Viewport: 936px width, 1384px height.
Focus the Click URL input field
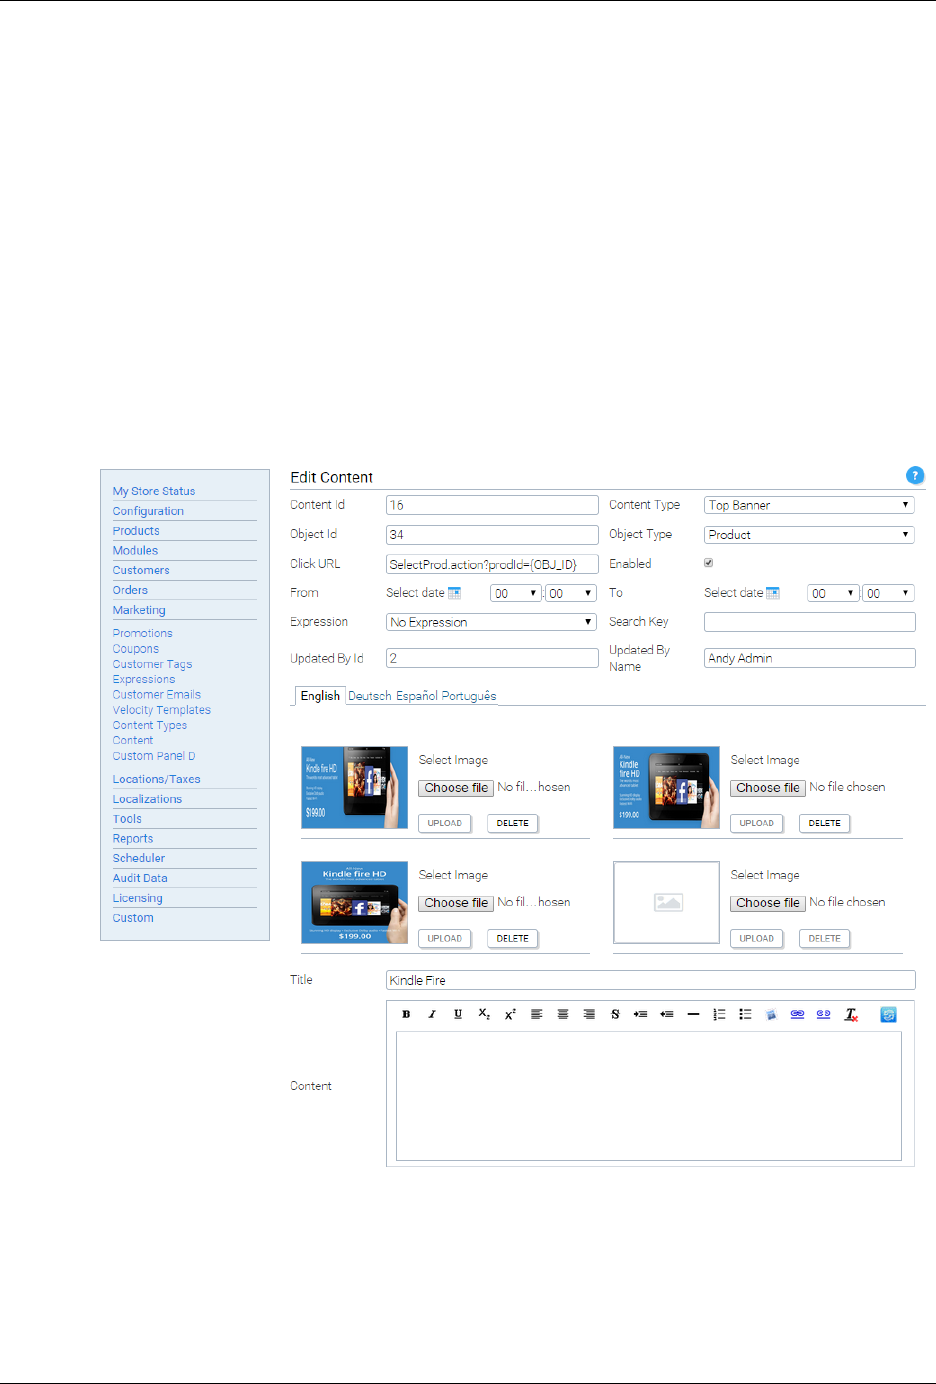pos(492,564)
